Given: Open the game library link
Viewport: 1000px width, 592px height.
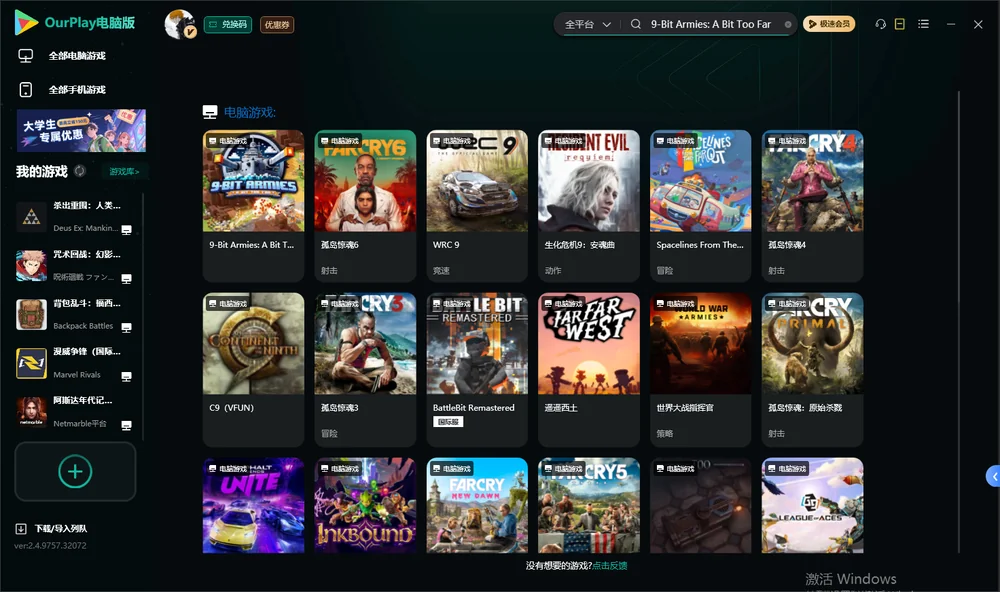Looking at the screenshot, I should [124, 171].
